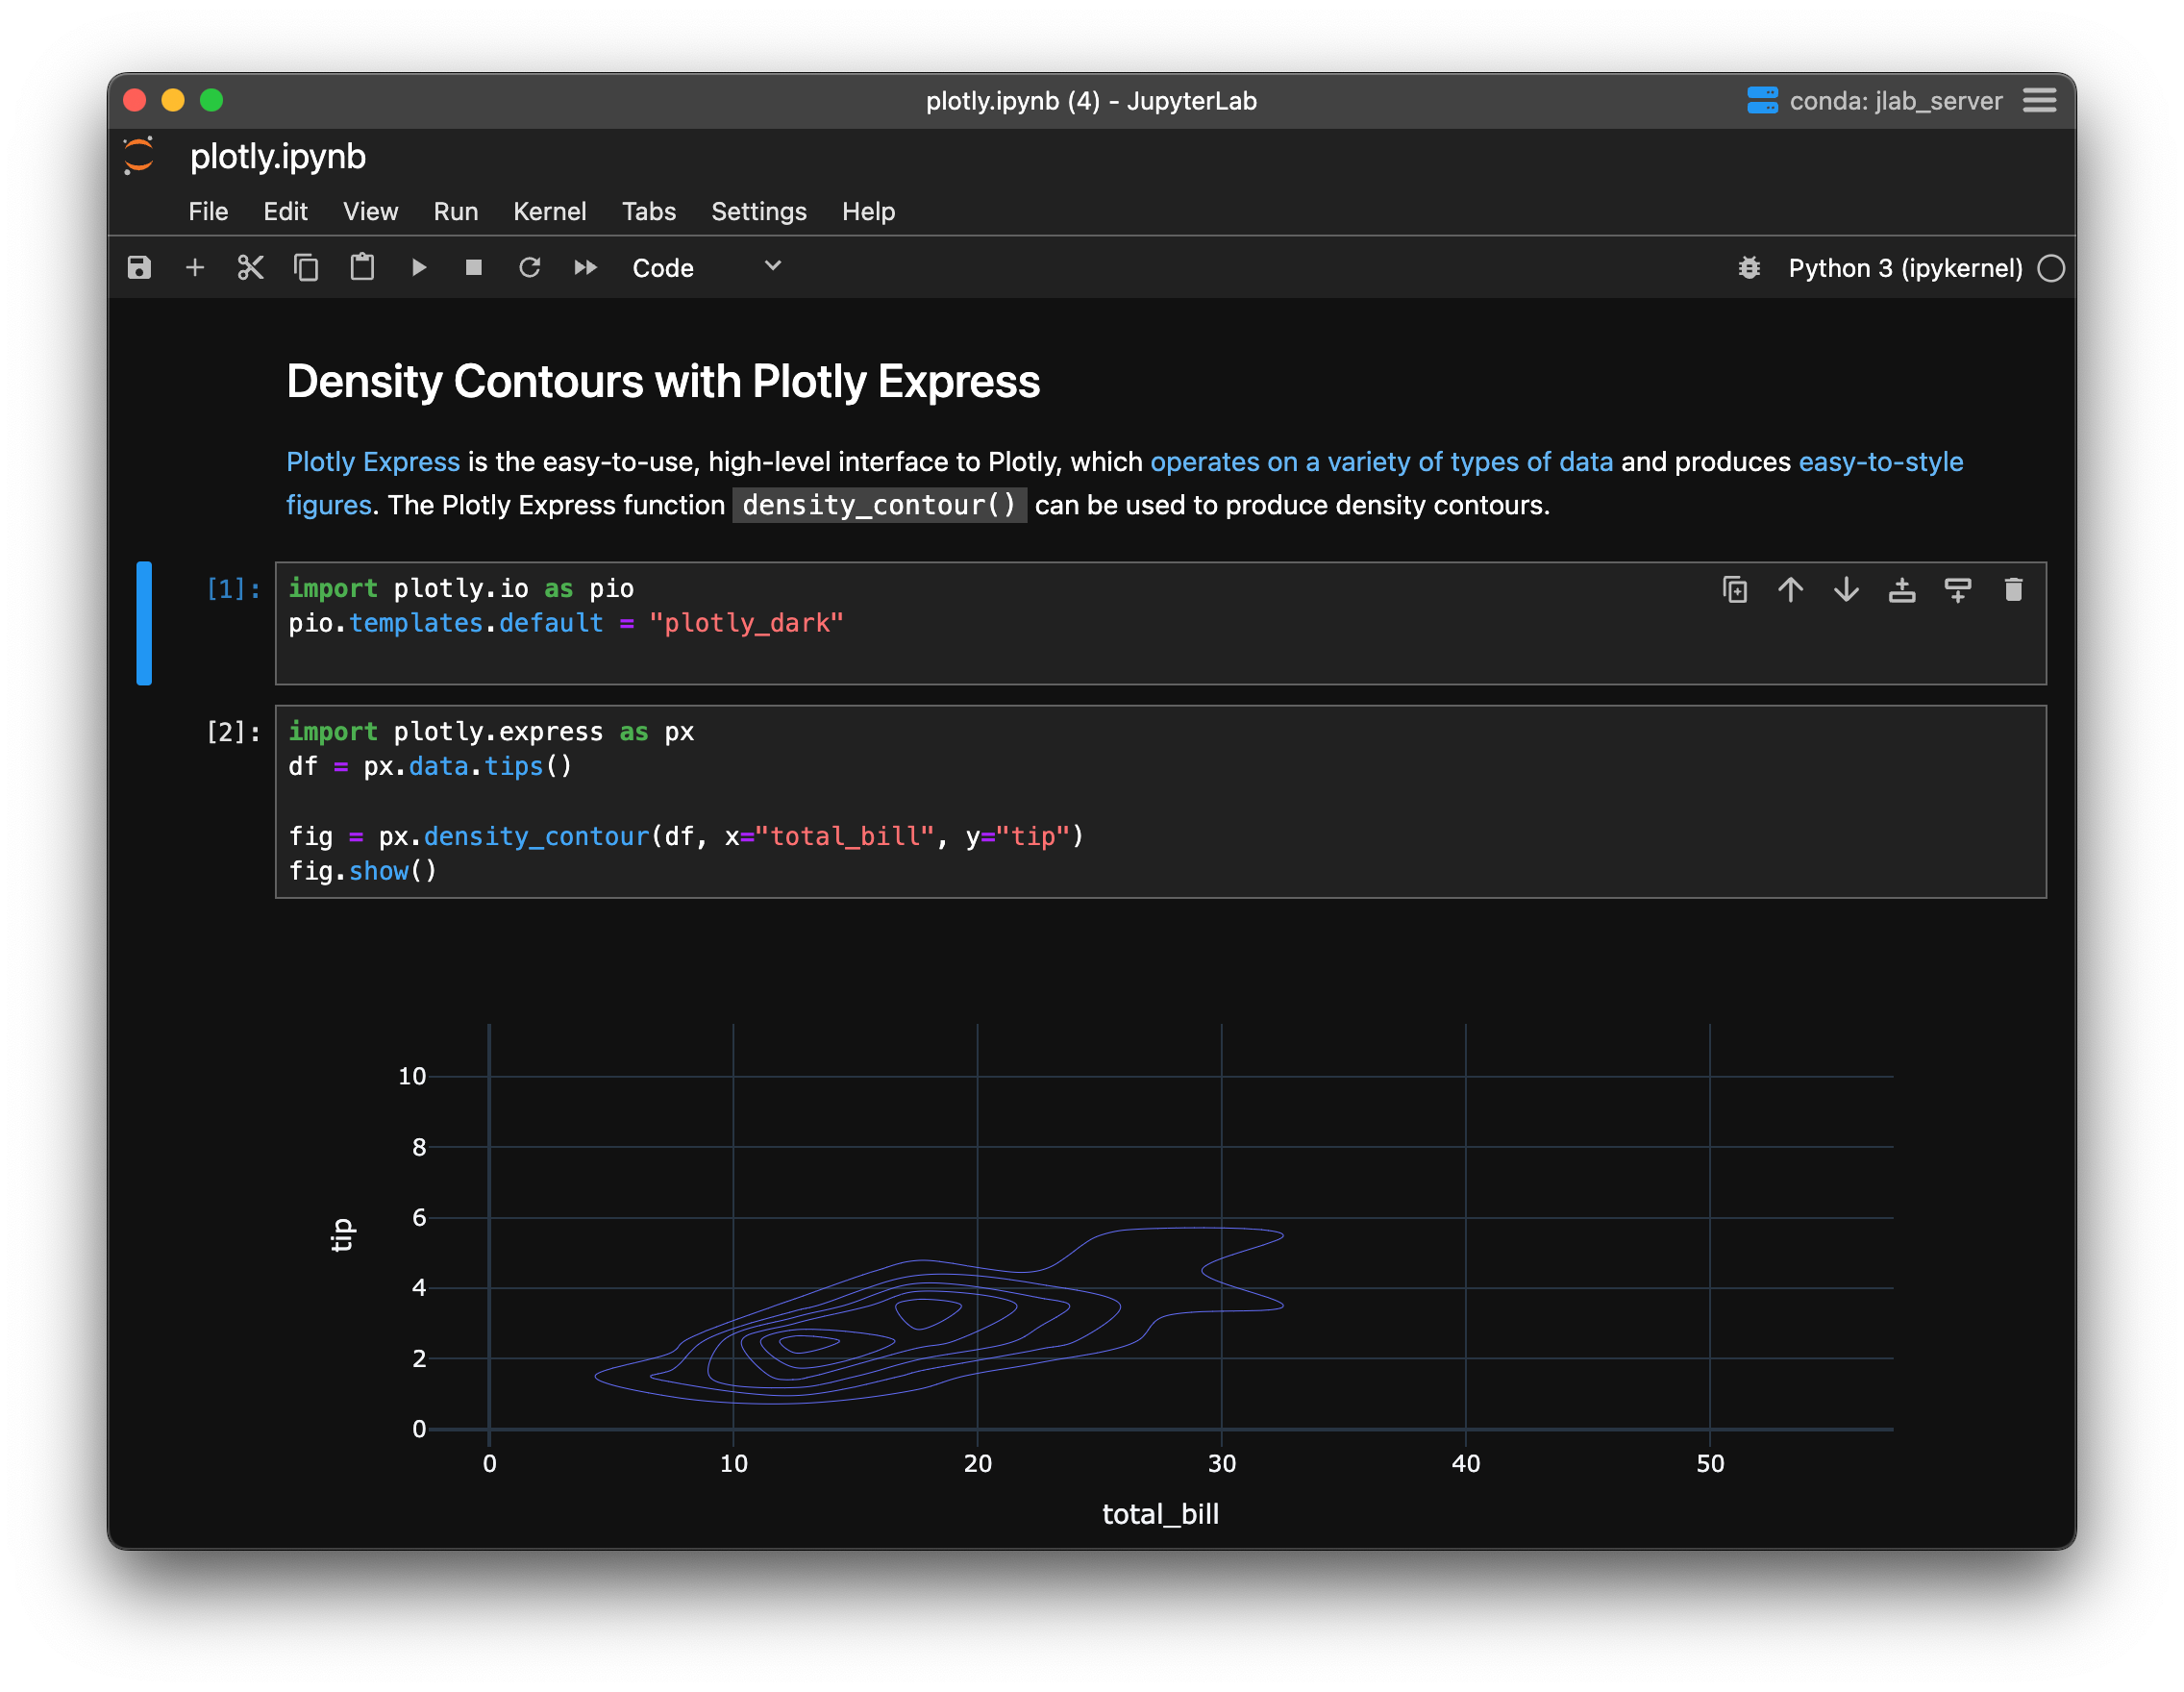The height and width of the screenshot is (1692, 2184).
Task: Move cell 1 down with the arrow
Action: point(1847,590)
